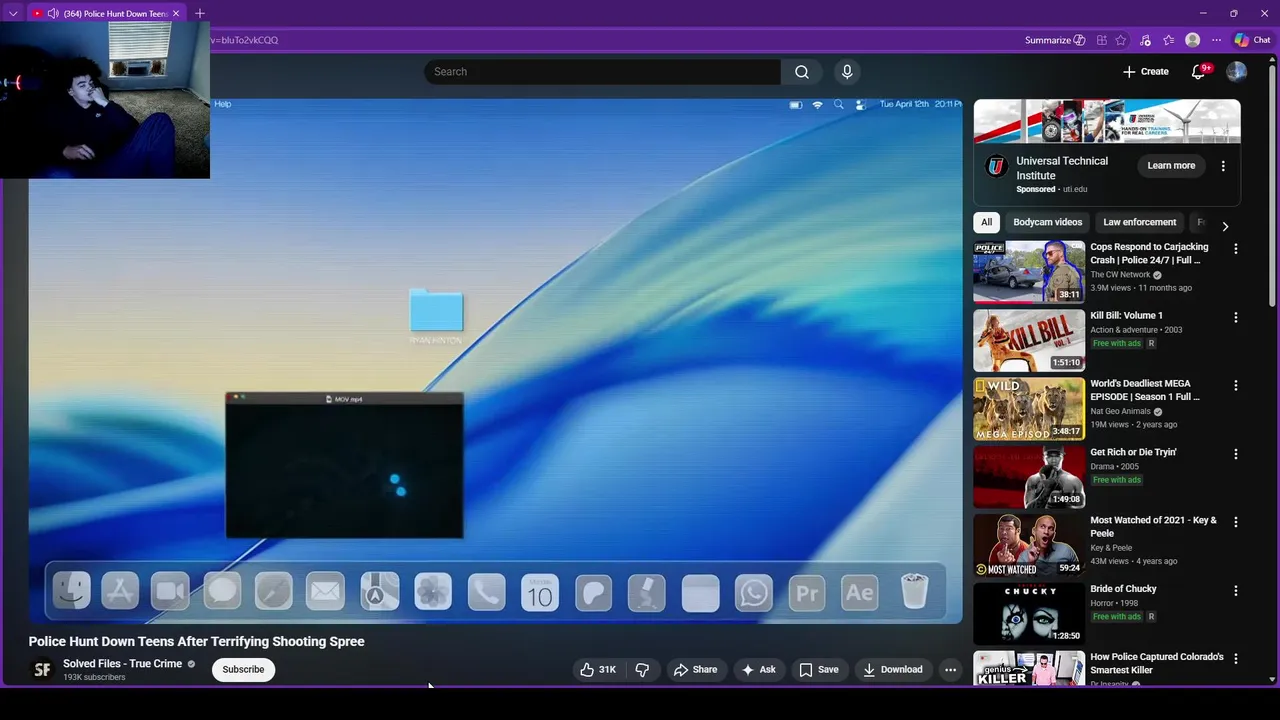Viewport: 1280px width, 720px height.
Task: Open World's Deadliest MEGA EPISODE thumbnail
Action: (x=1029, y=409)
